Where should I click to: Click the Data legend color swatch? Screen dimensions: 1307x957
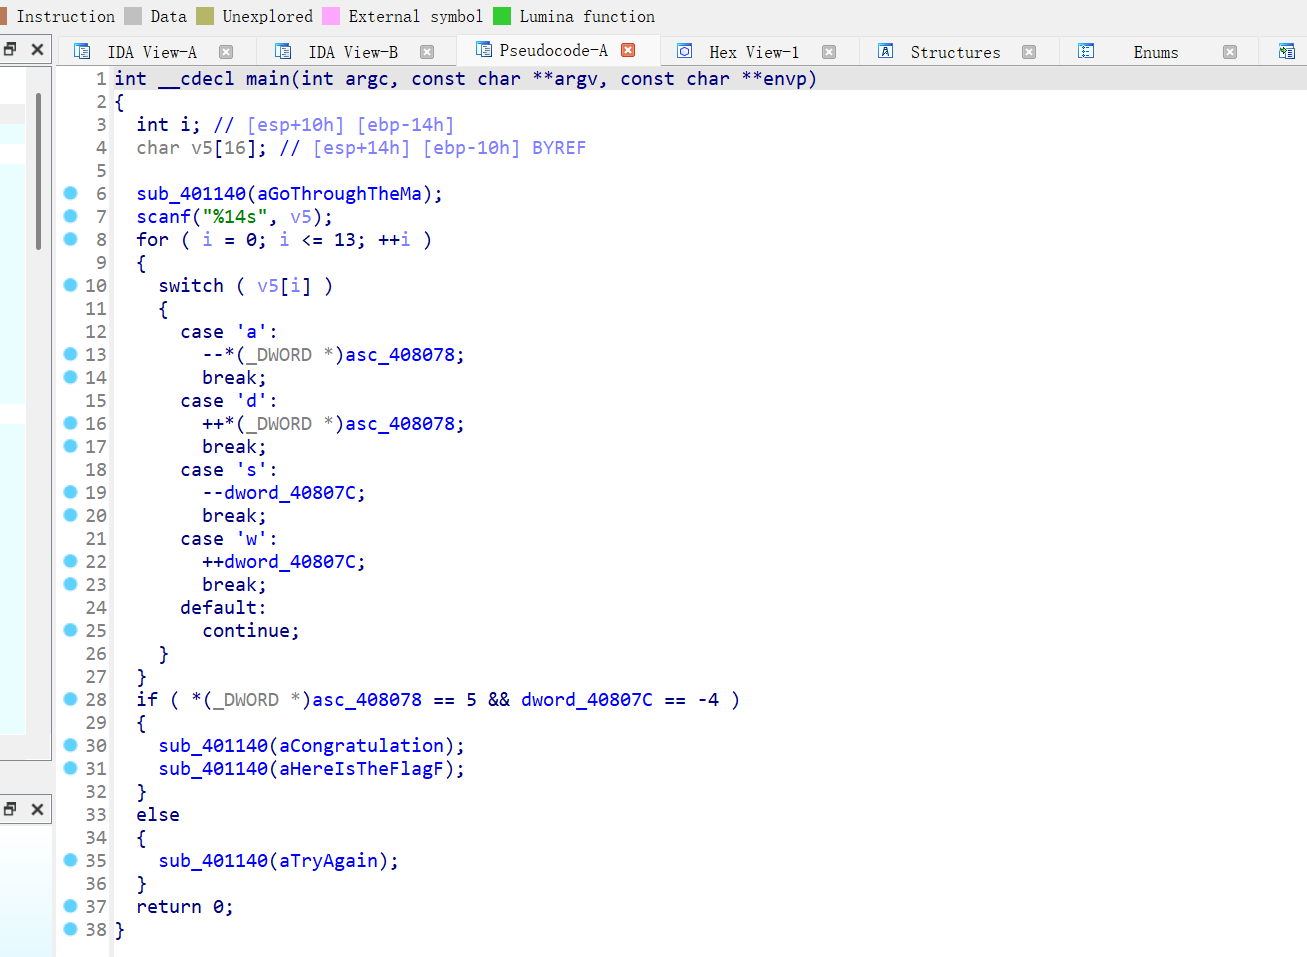click(132, 16)
